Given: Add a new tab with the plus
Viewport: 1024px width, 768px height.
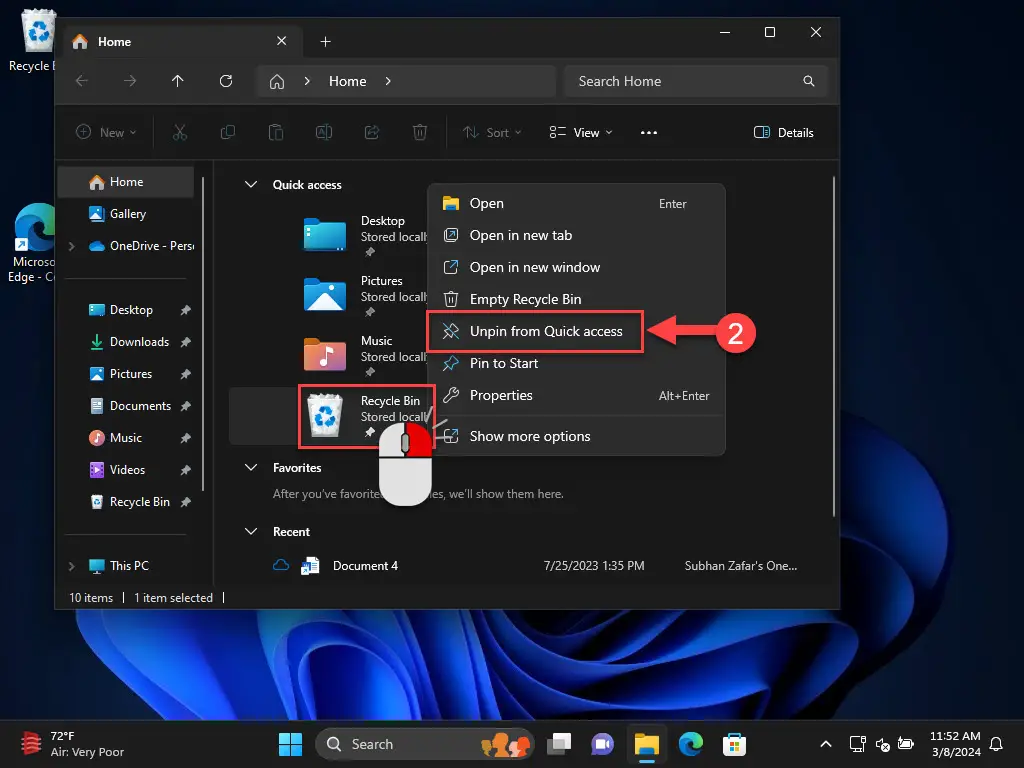Looking at the screenshot, I should pyautogui.click(x=325, y=42).
